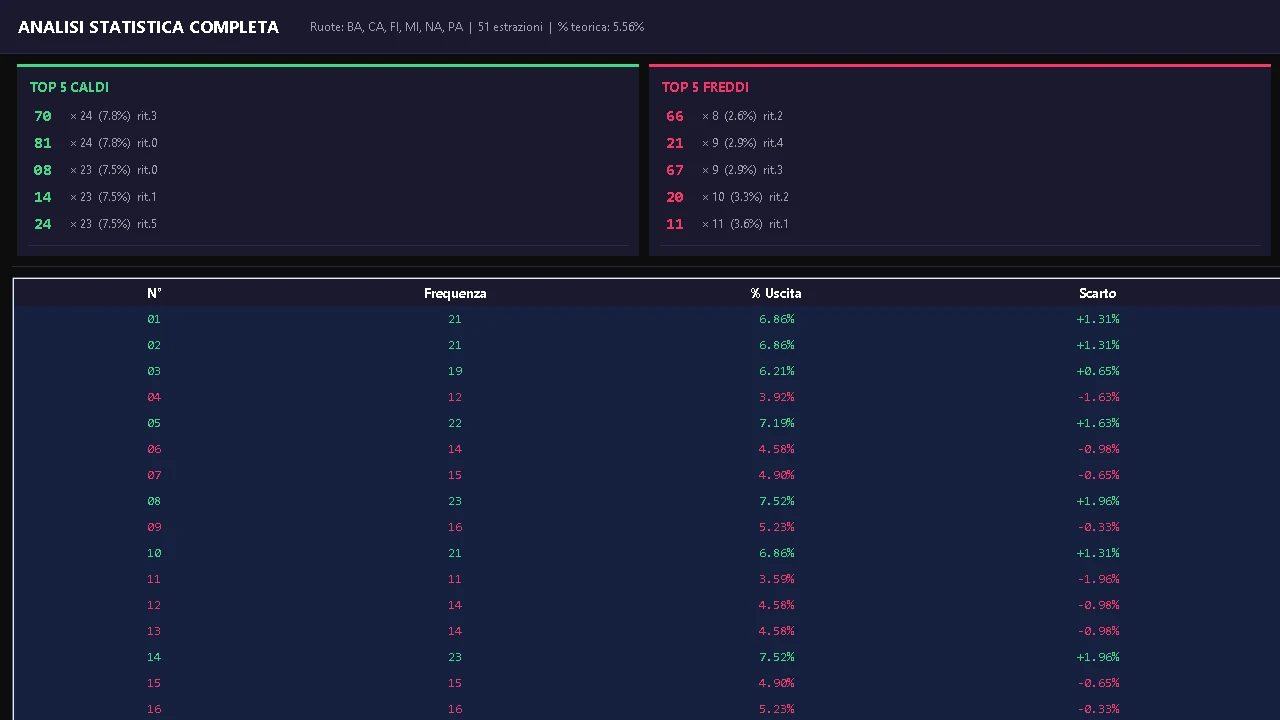
Task: Click the 4.90% value in row 07
Action: pos(776,475)
